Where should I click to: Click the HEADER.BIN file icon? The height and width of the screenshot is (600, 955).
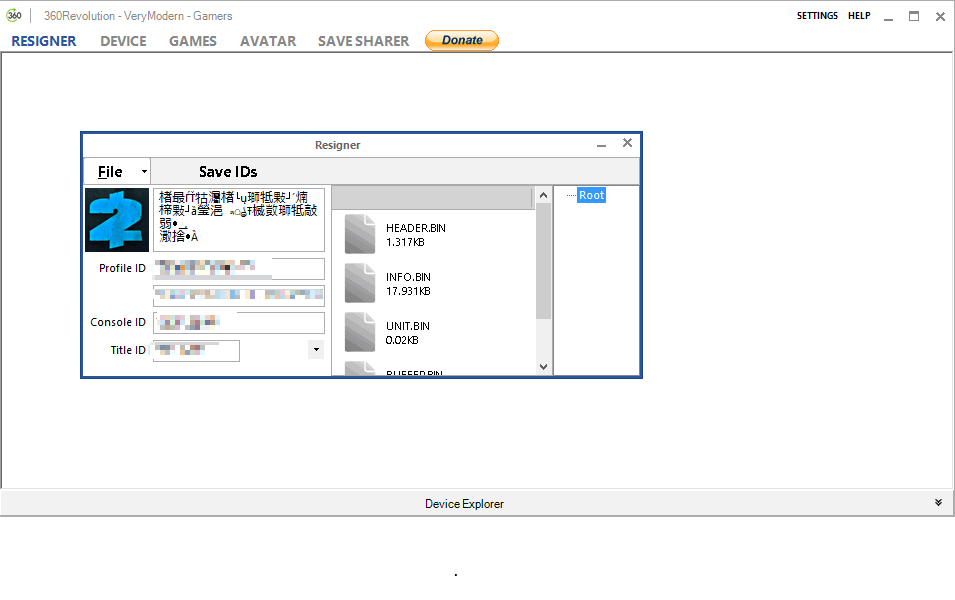[360, 234]
